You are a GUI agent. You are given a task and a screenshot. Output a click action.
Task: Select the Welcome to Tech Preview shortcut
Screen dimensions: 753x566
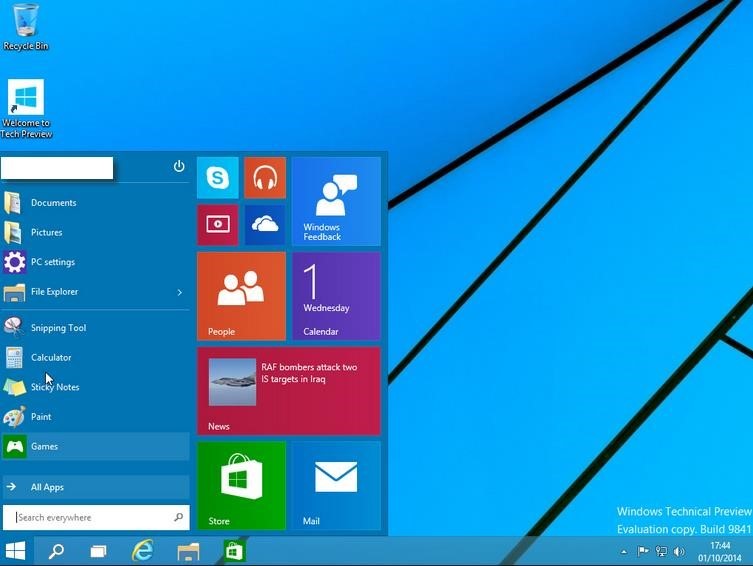[x=26, y=109]
